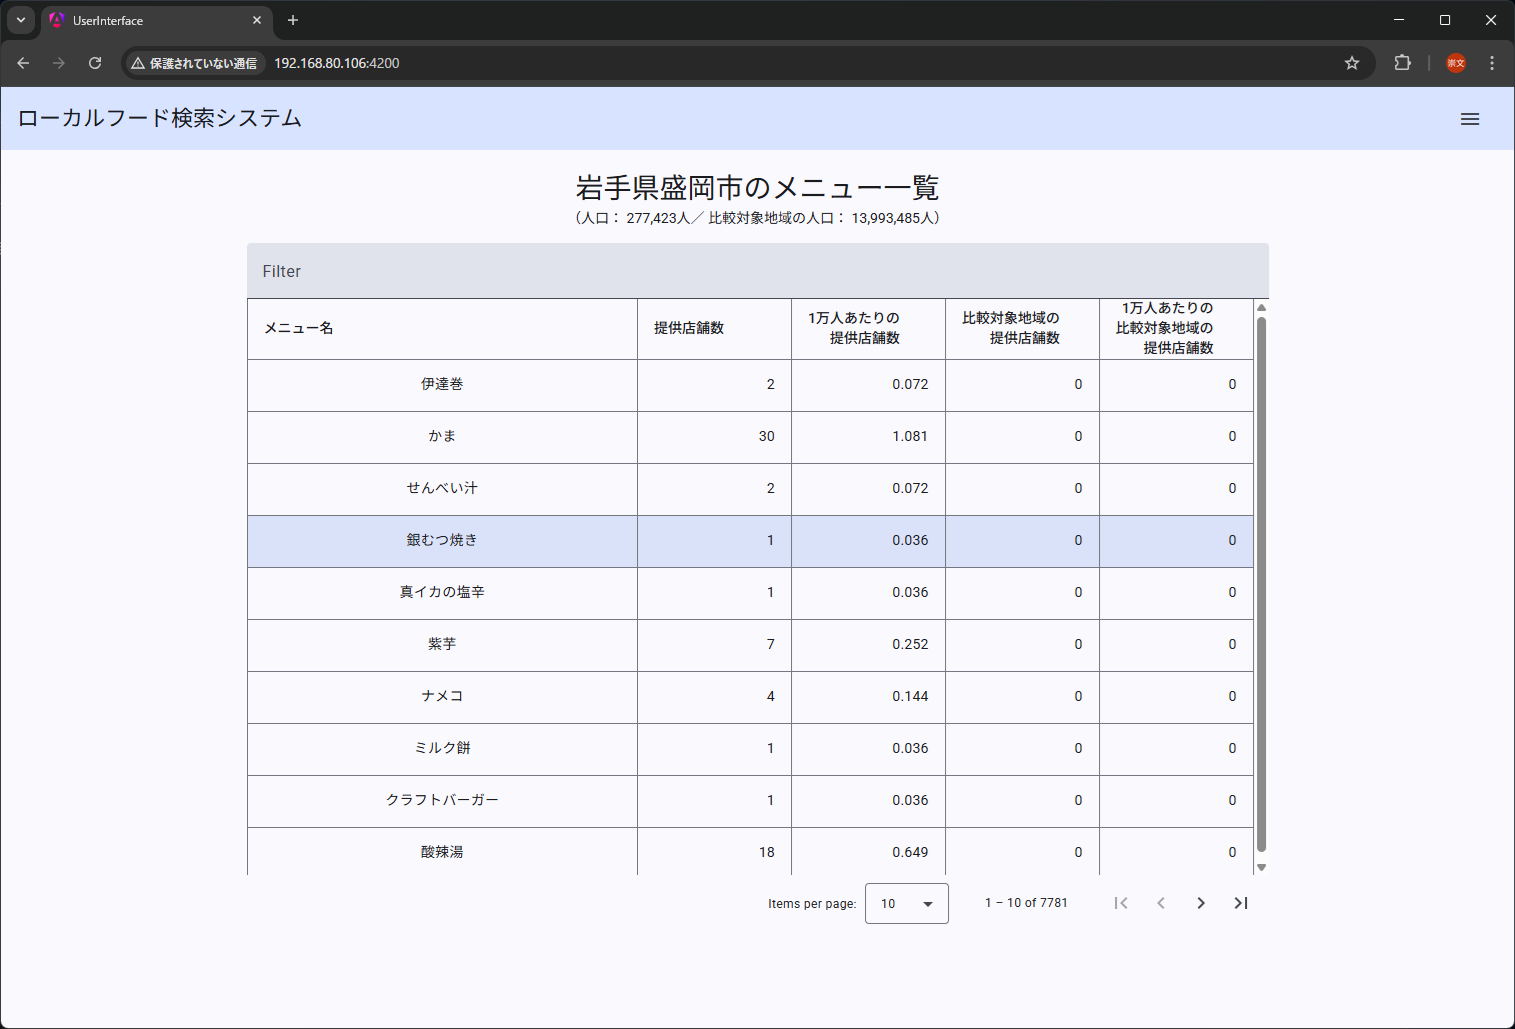Screen dimensions: 1515x1029
Task: Select the 紫芋 menu row
Action: (750, 645)
